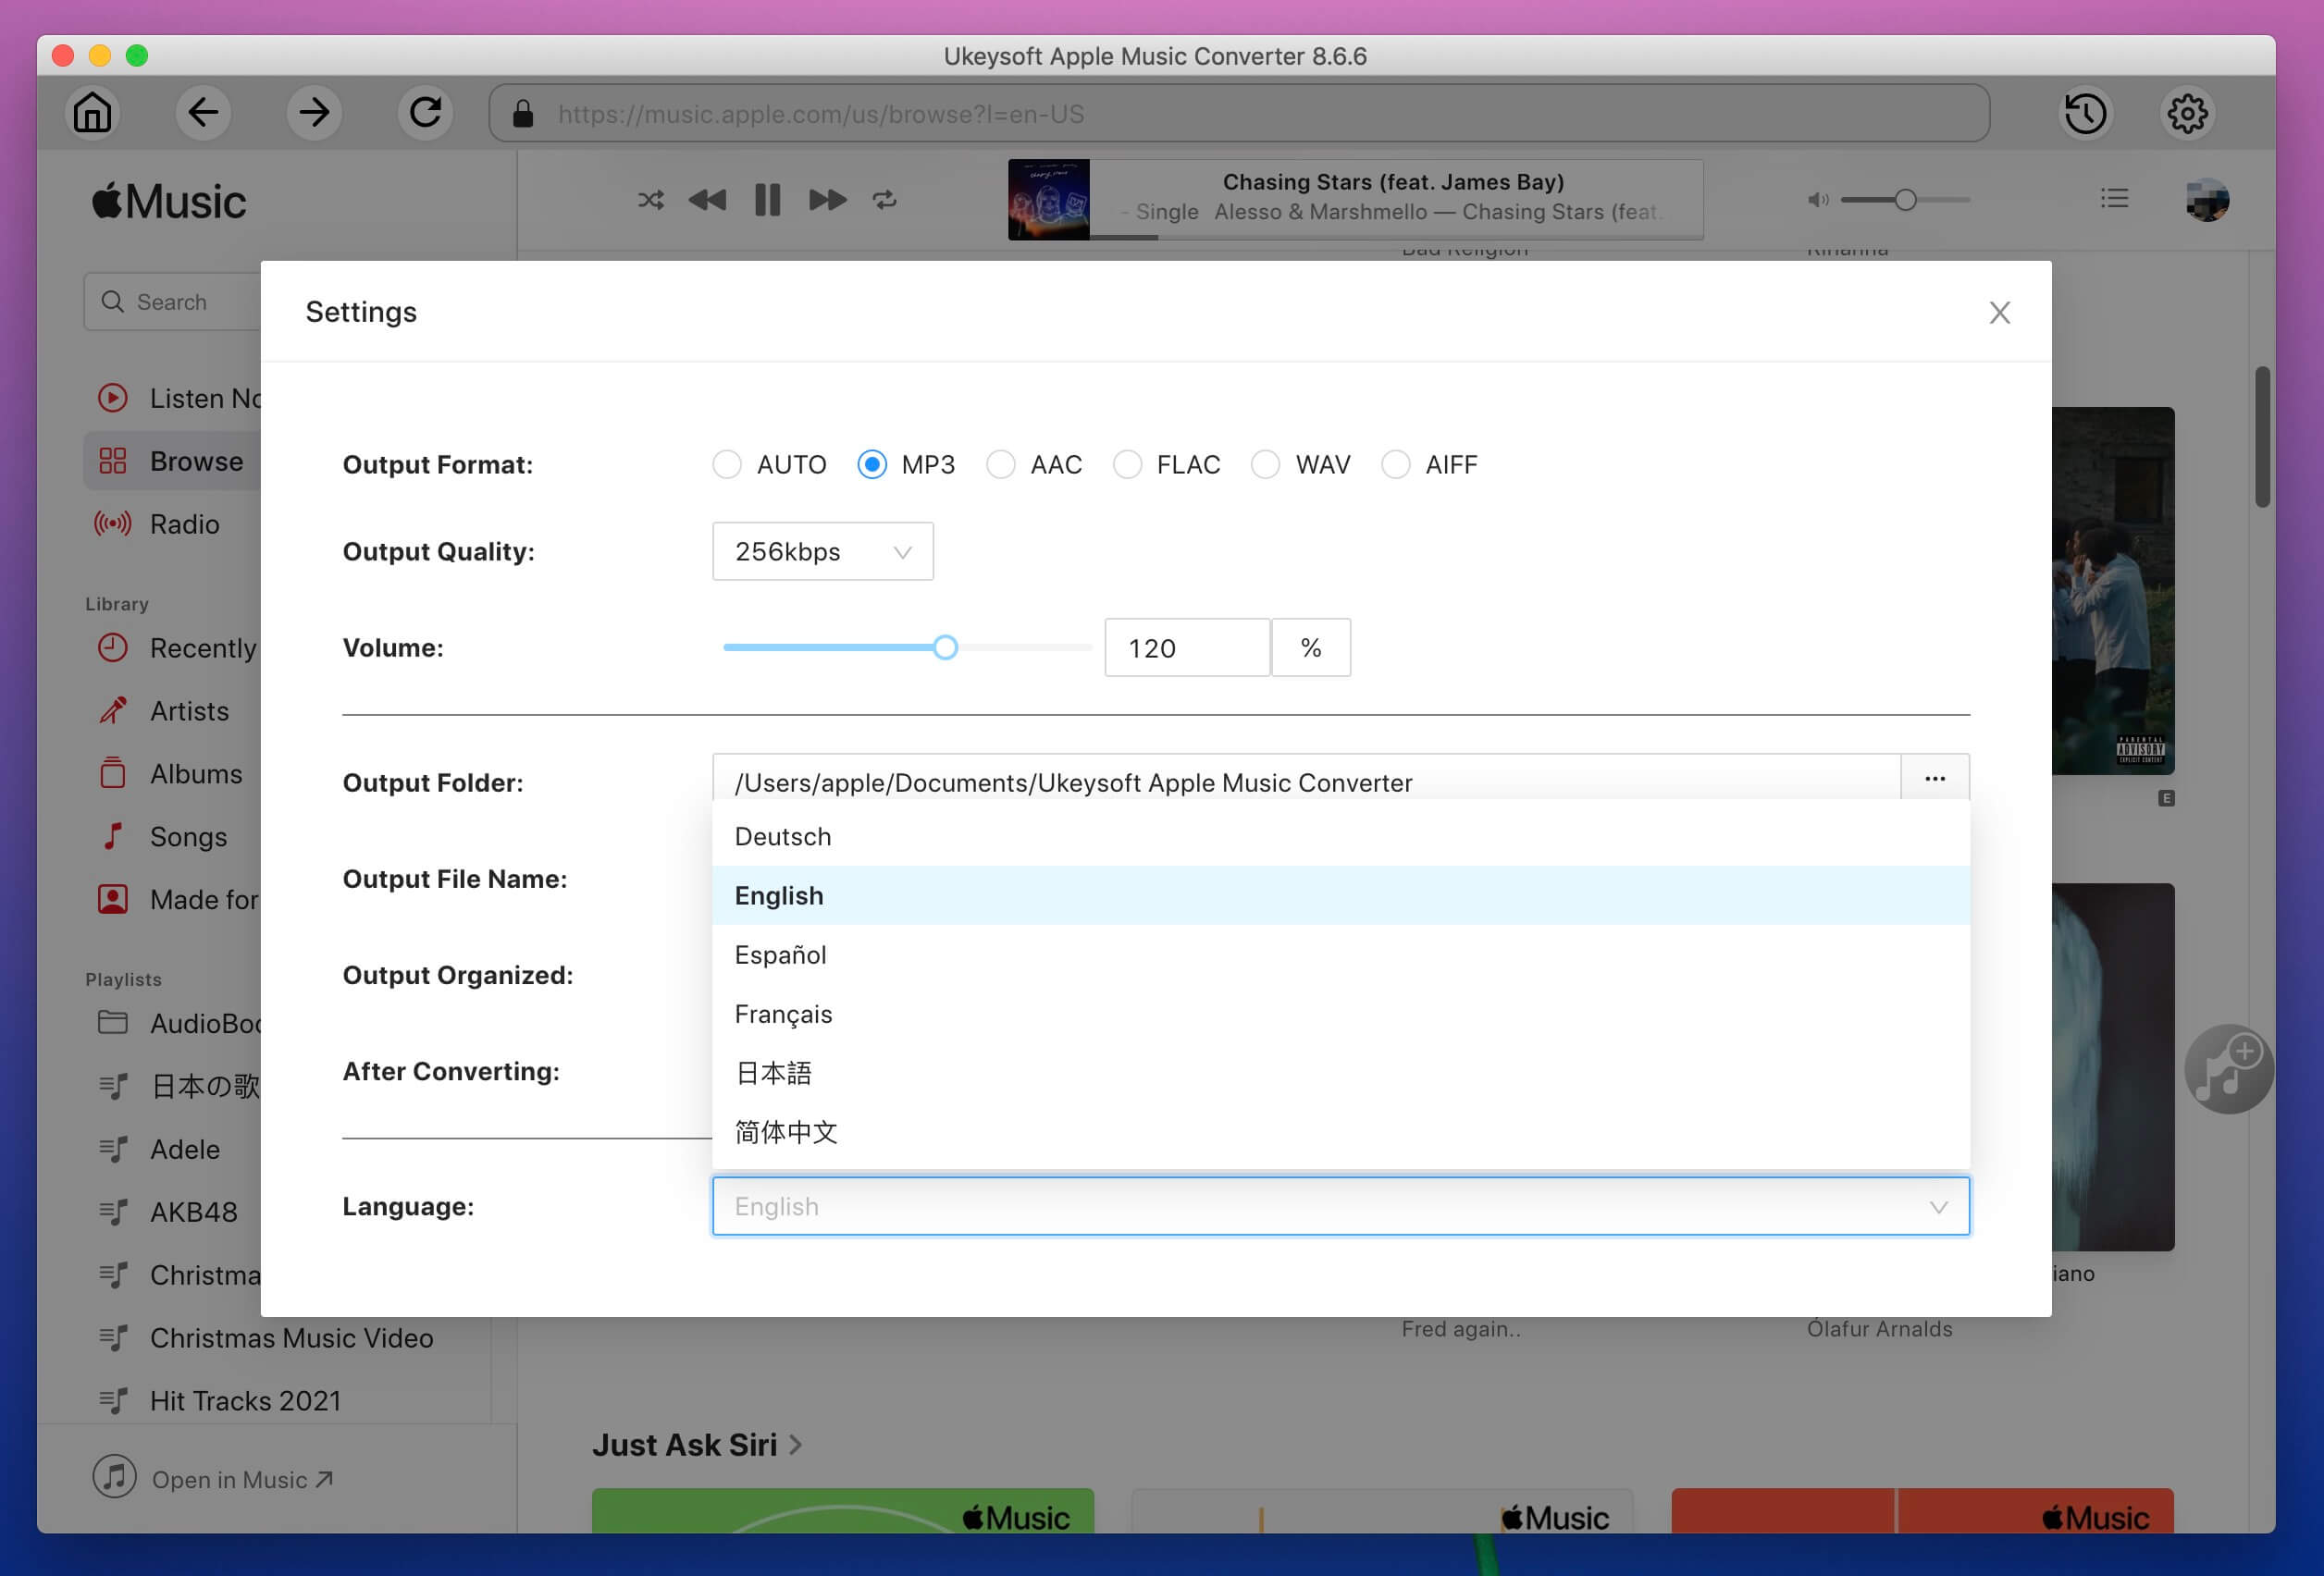Screen dimensions: 2324x1576
Task: Click the fast-forward/next track icon
Action: pyautogui.click(x=825, y=197)
